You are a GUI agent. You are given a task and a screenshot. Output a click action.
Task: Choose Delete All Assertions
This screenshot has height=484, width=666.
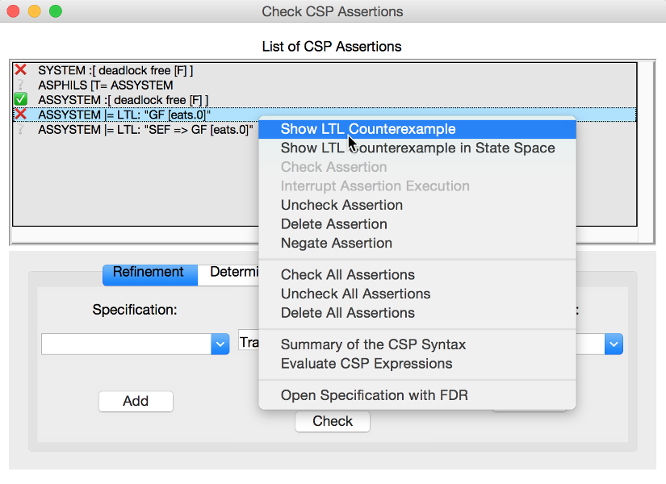point(347,313)
